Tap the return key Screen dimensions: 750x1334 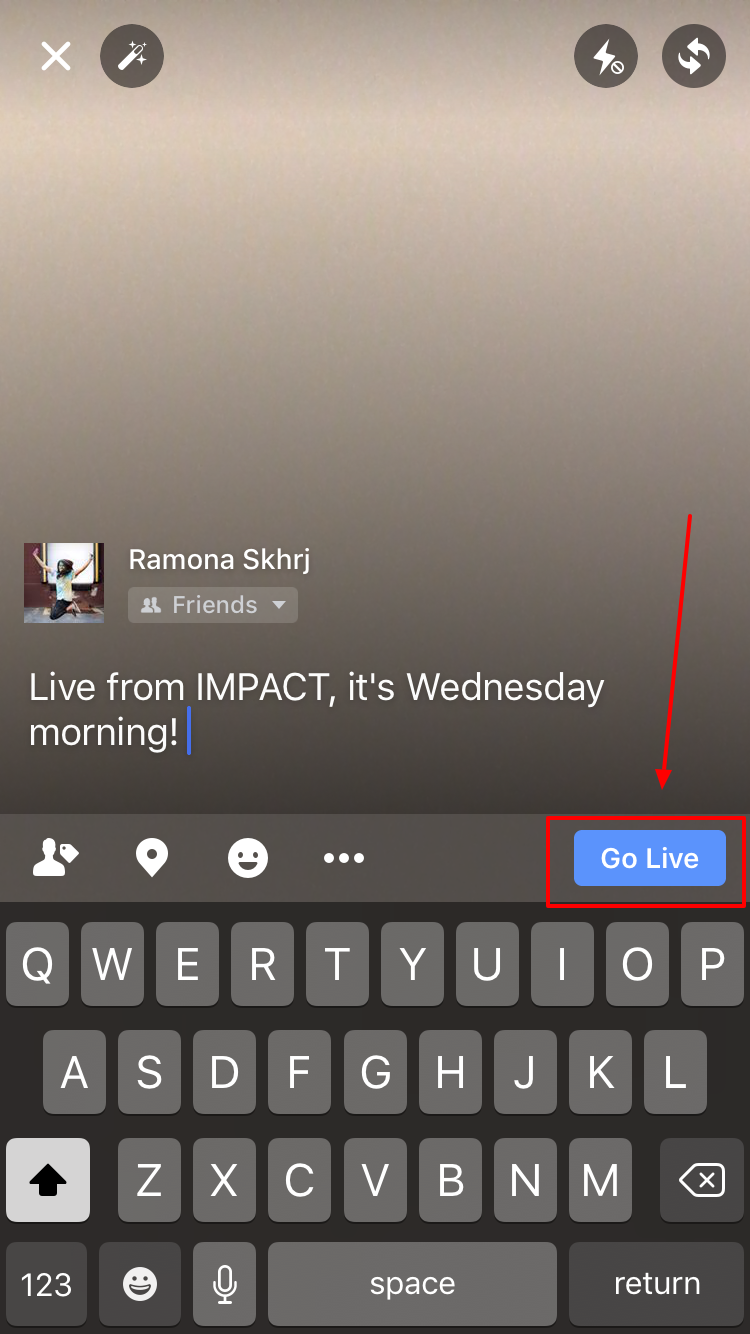[x=656, y=1284]
